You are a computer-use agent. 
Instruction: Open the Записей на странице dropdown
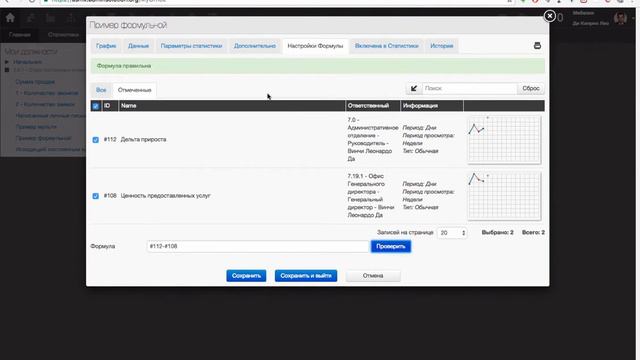(x=451, y=233)
